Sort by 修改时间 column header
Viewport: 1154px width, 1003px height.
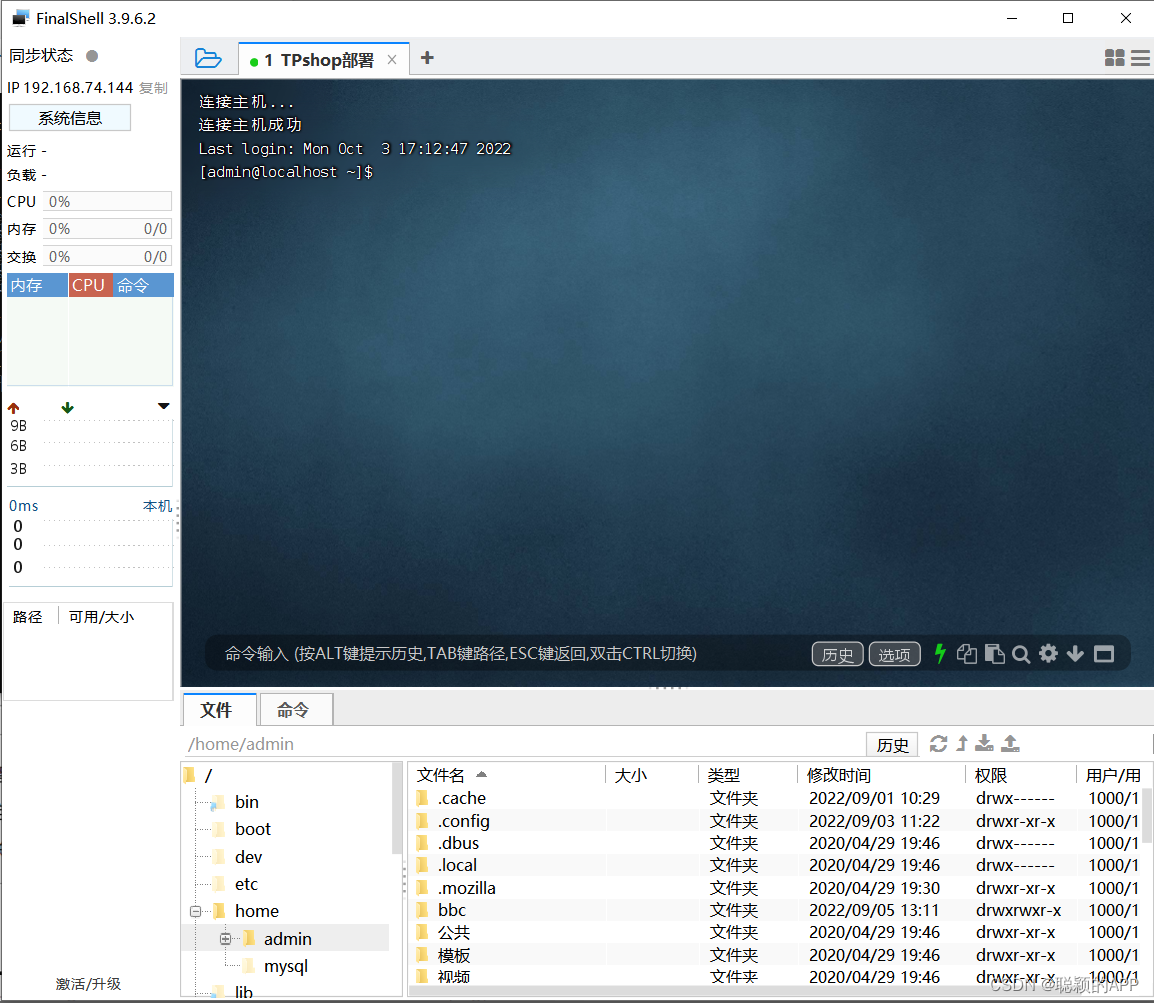[881, 775]
